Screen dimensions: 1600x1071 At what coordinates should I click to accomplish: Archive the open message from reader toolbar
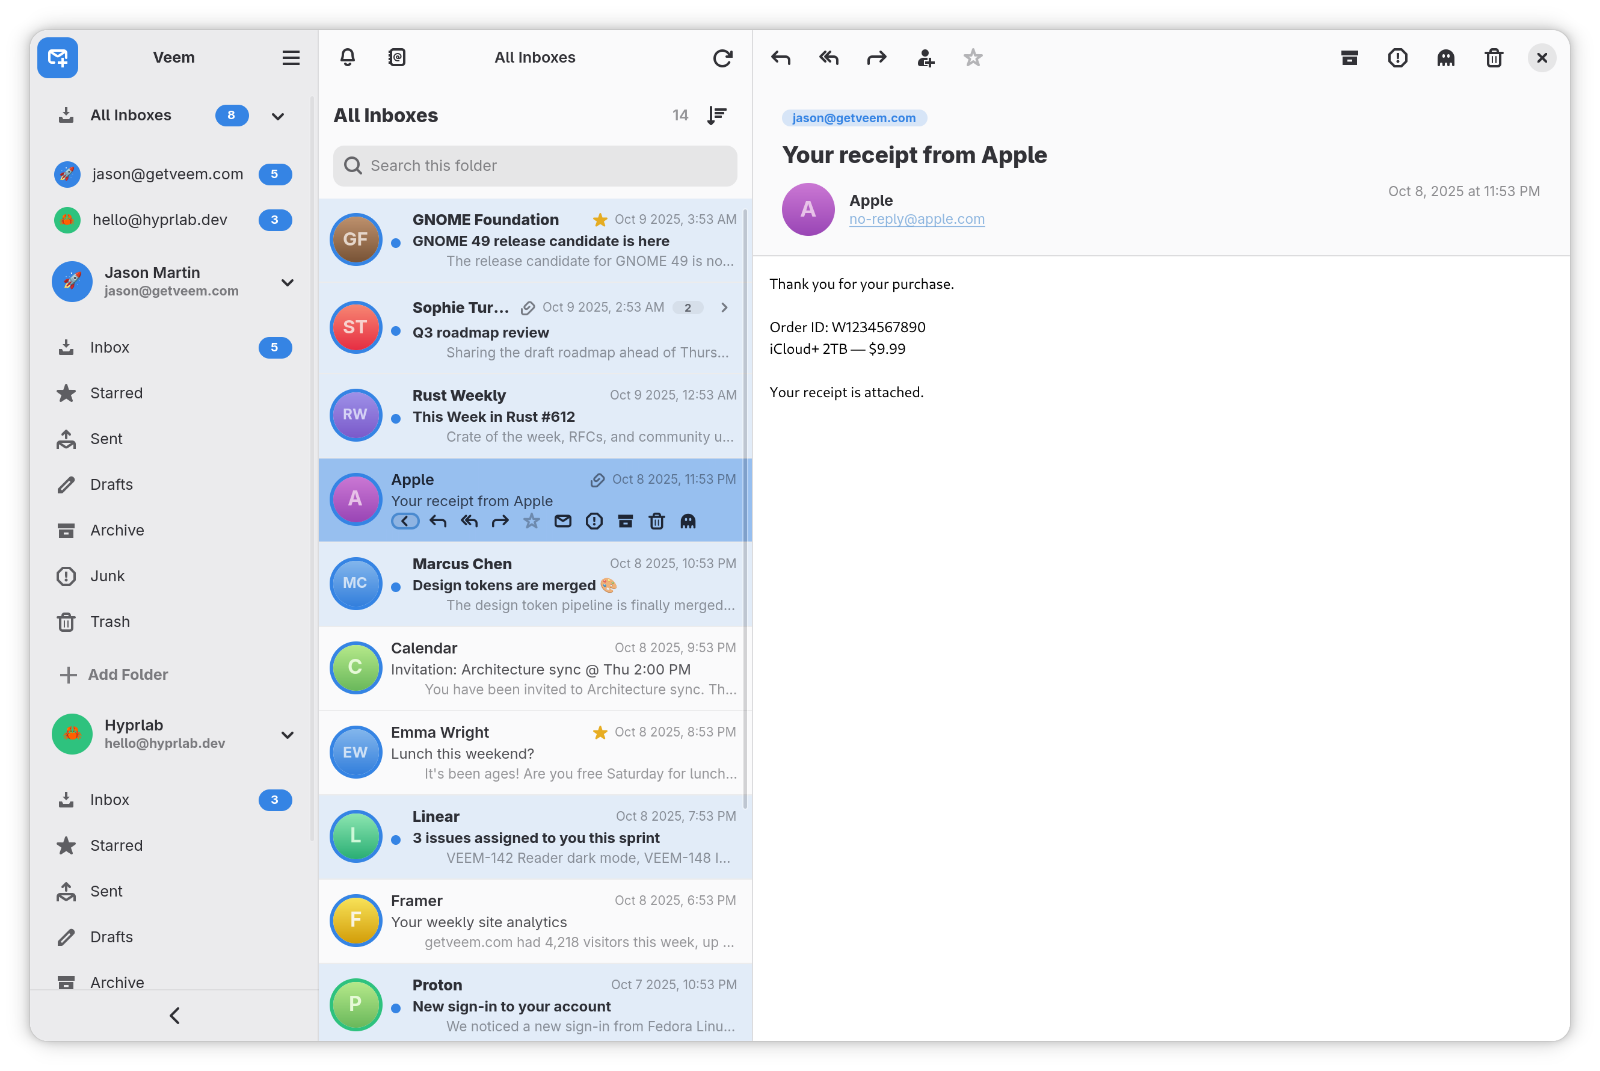click(1350, 58)
